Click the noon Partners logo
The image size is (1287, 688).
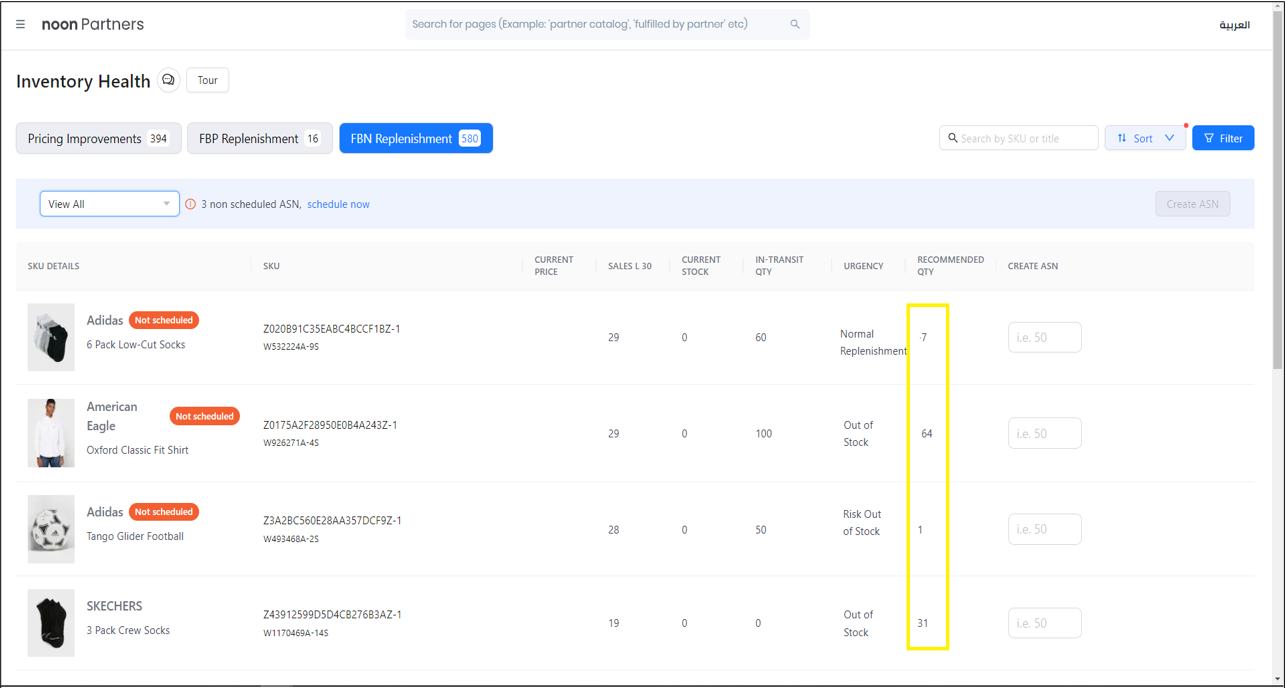click(93, 25)
